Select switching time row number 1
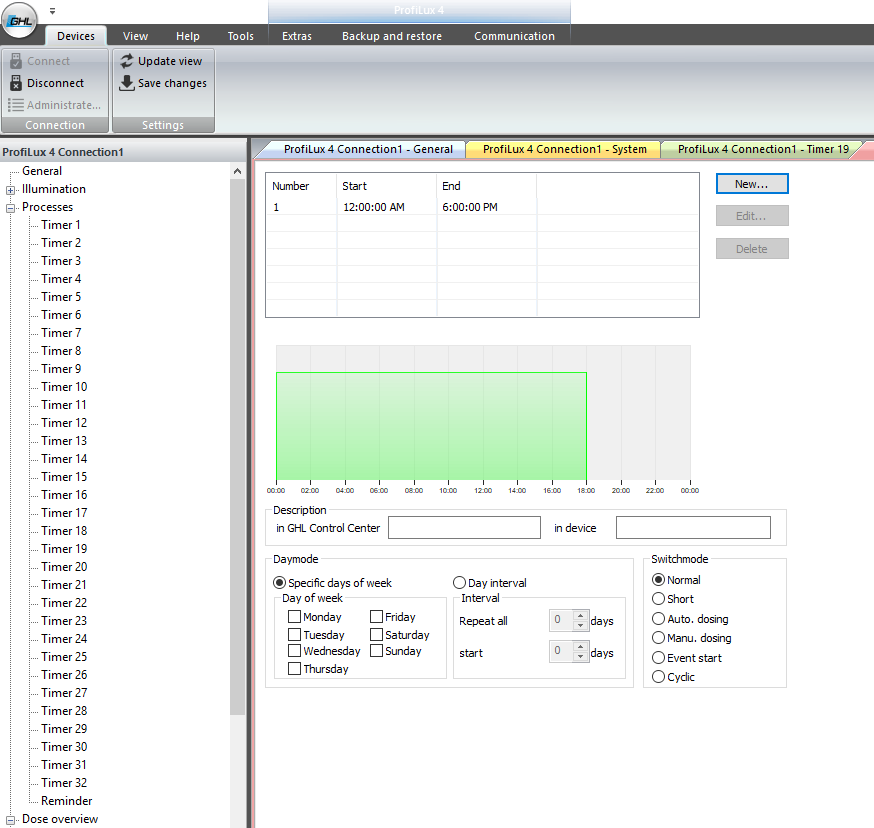 (x=482, y=207)
